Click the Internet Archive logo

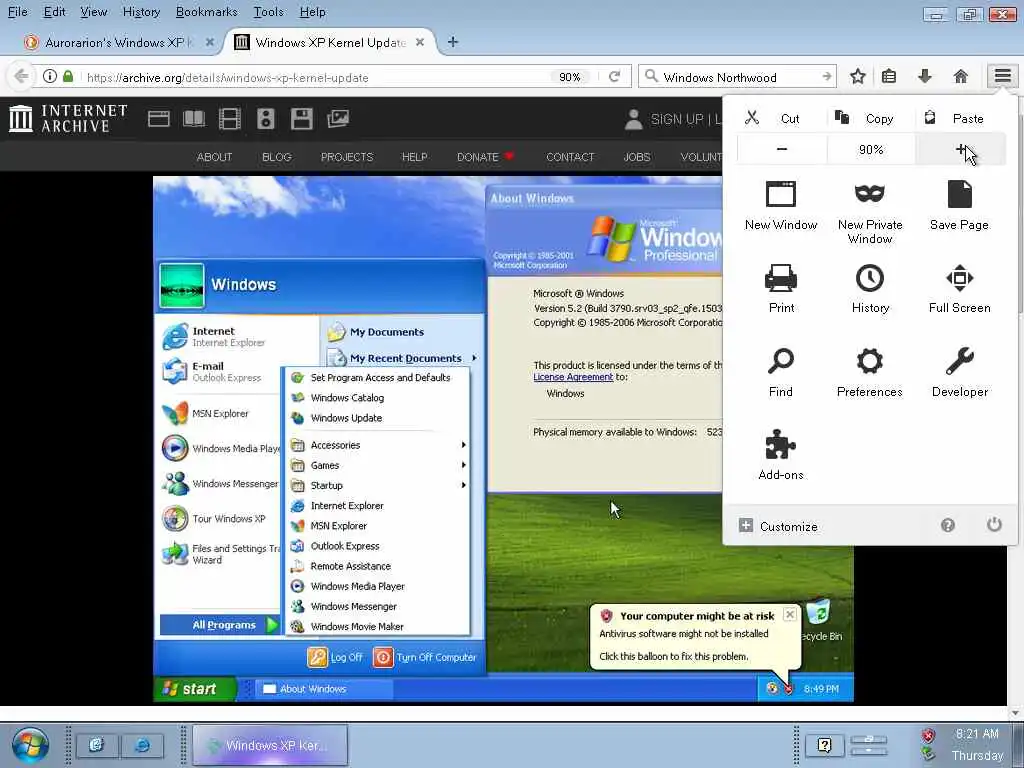[x=68, y=118]
